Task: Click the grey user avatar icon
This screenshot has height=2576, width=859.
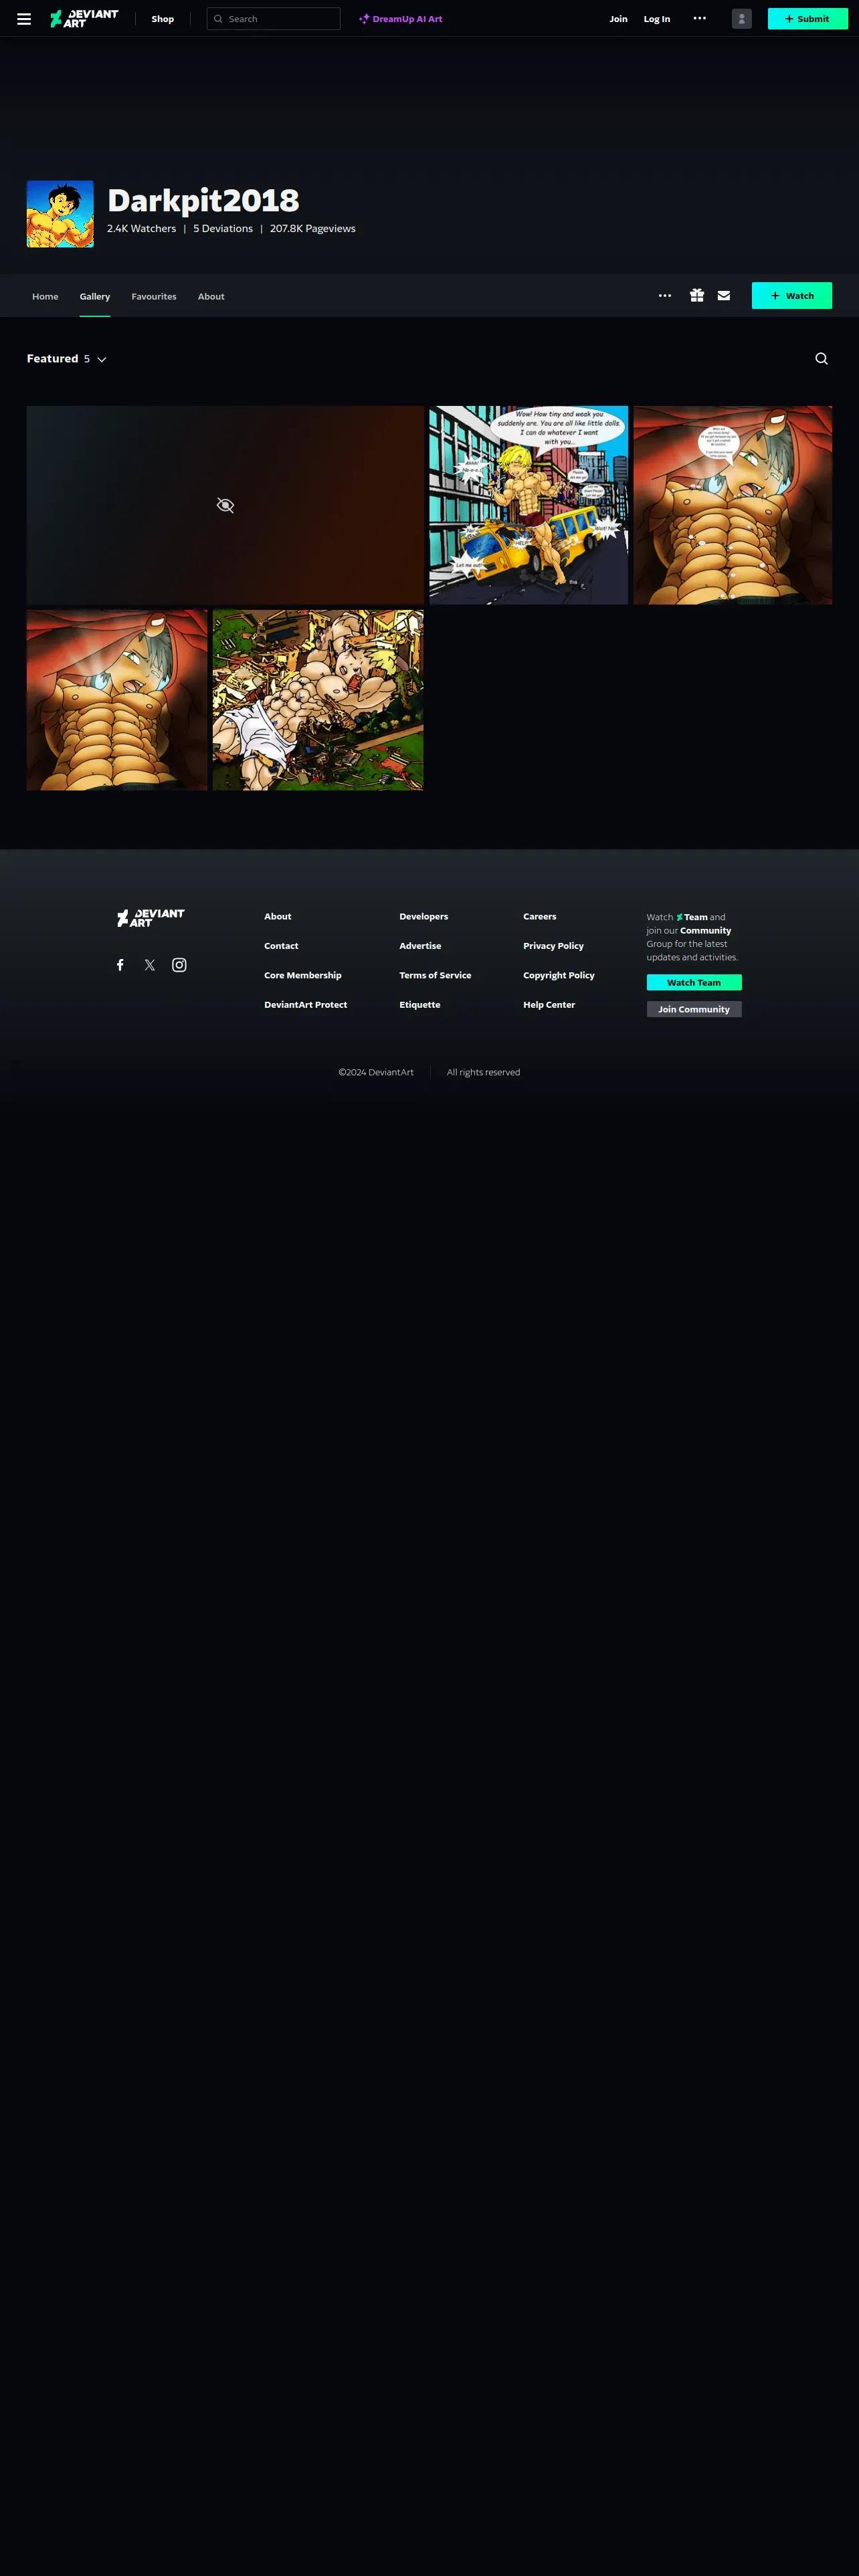Action: 742,19
